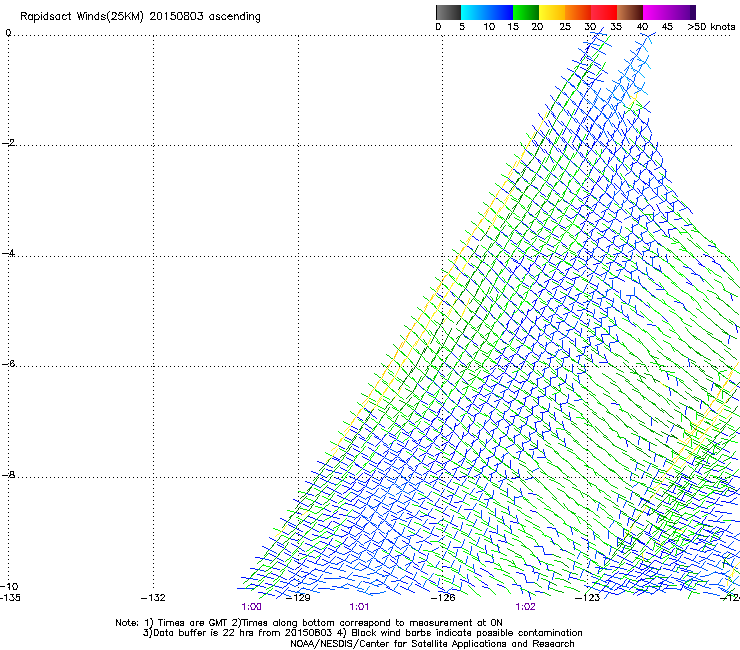Click the -129 longitude axis label

click(x=298, y=598)
